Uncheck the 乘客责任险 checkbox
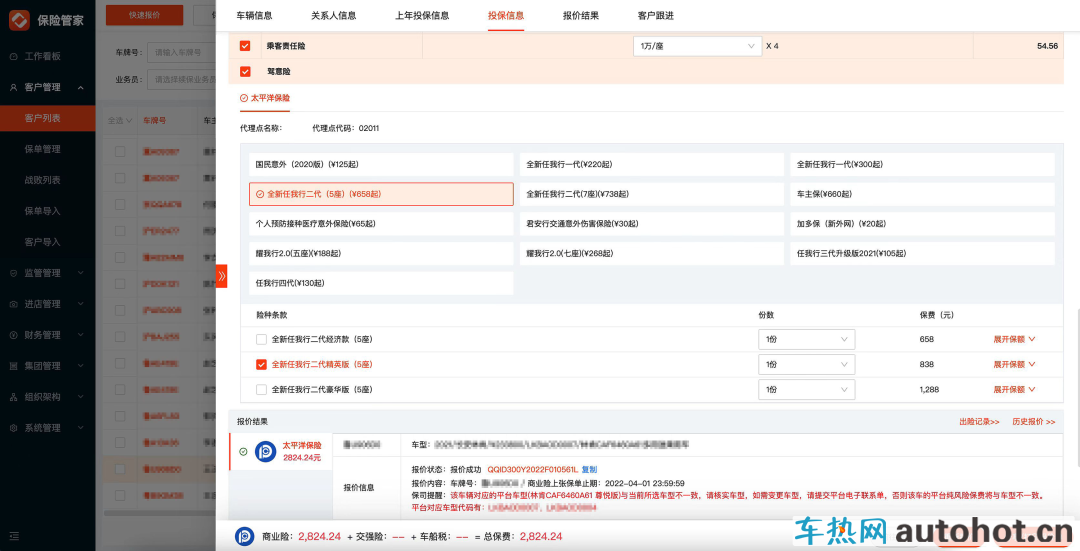The height and width of the screenshot is (551, 1080). click(245, 45)
